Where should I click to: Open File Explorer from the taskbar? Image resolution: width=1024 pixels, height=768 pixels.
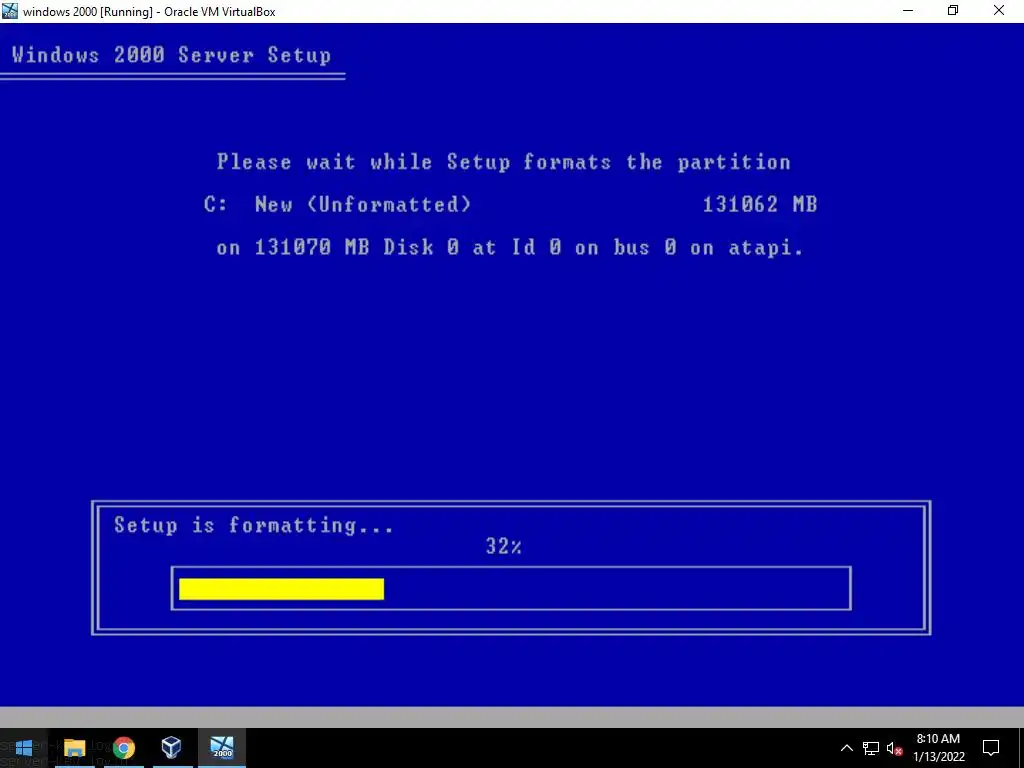pos(74,748)
